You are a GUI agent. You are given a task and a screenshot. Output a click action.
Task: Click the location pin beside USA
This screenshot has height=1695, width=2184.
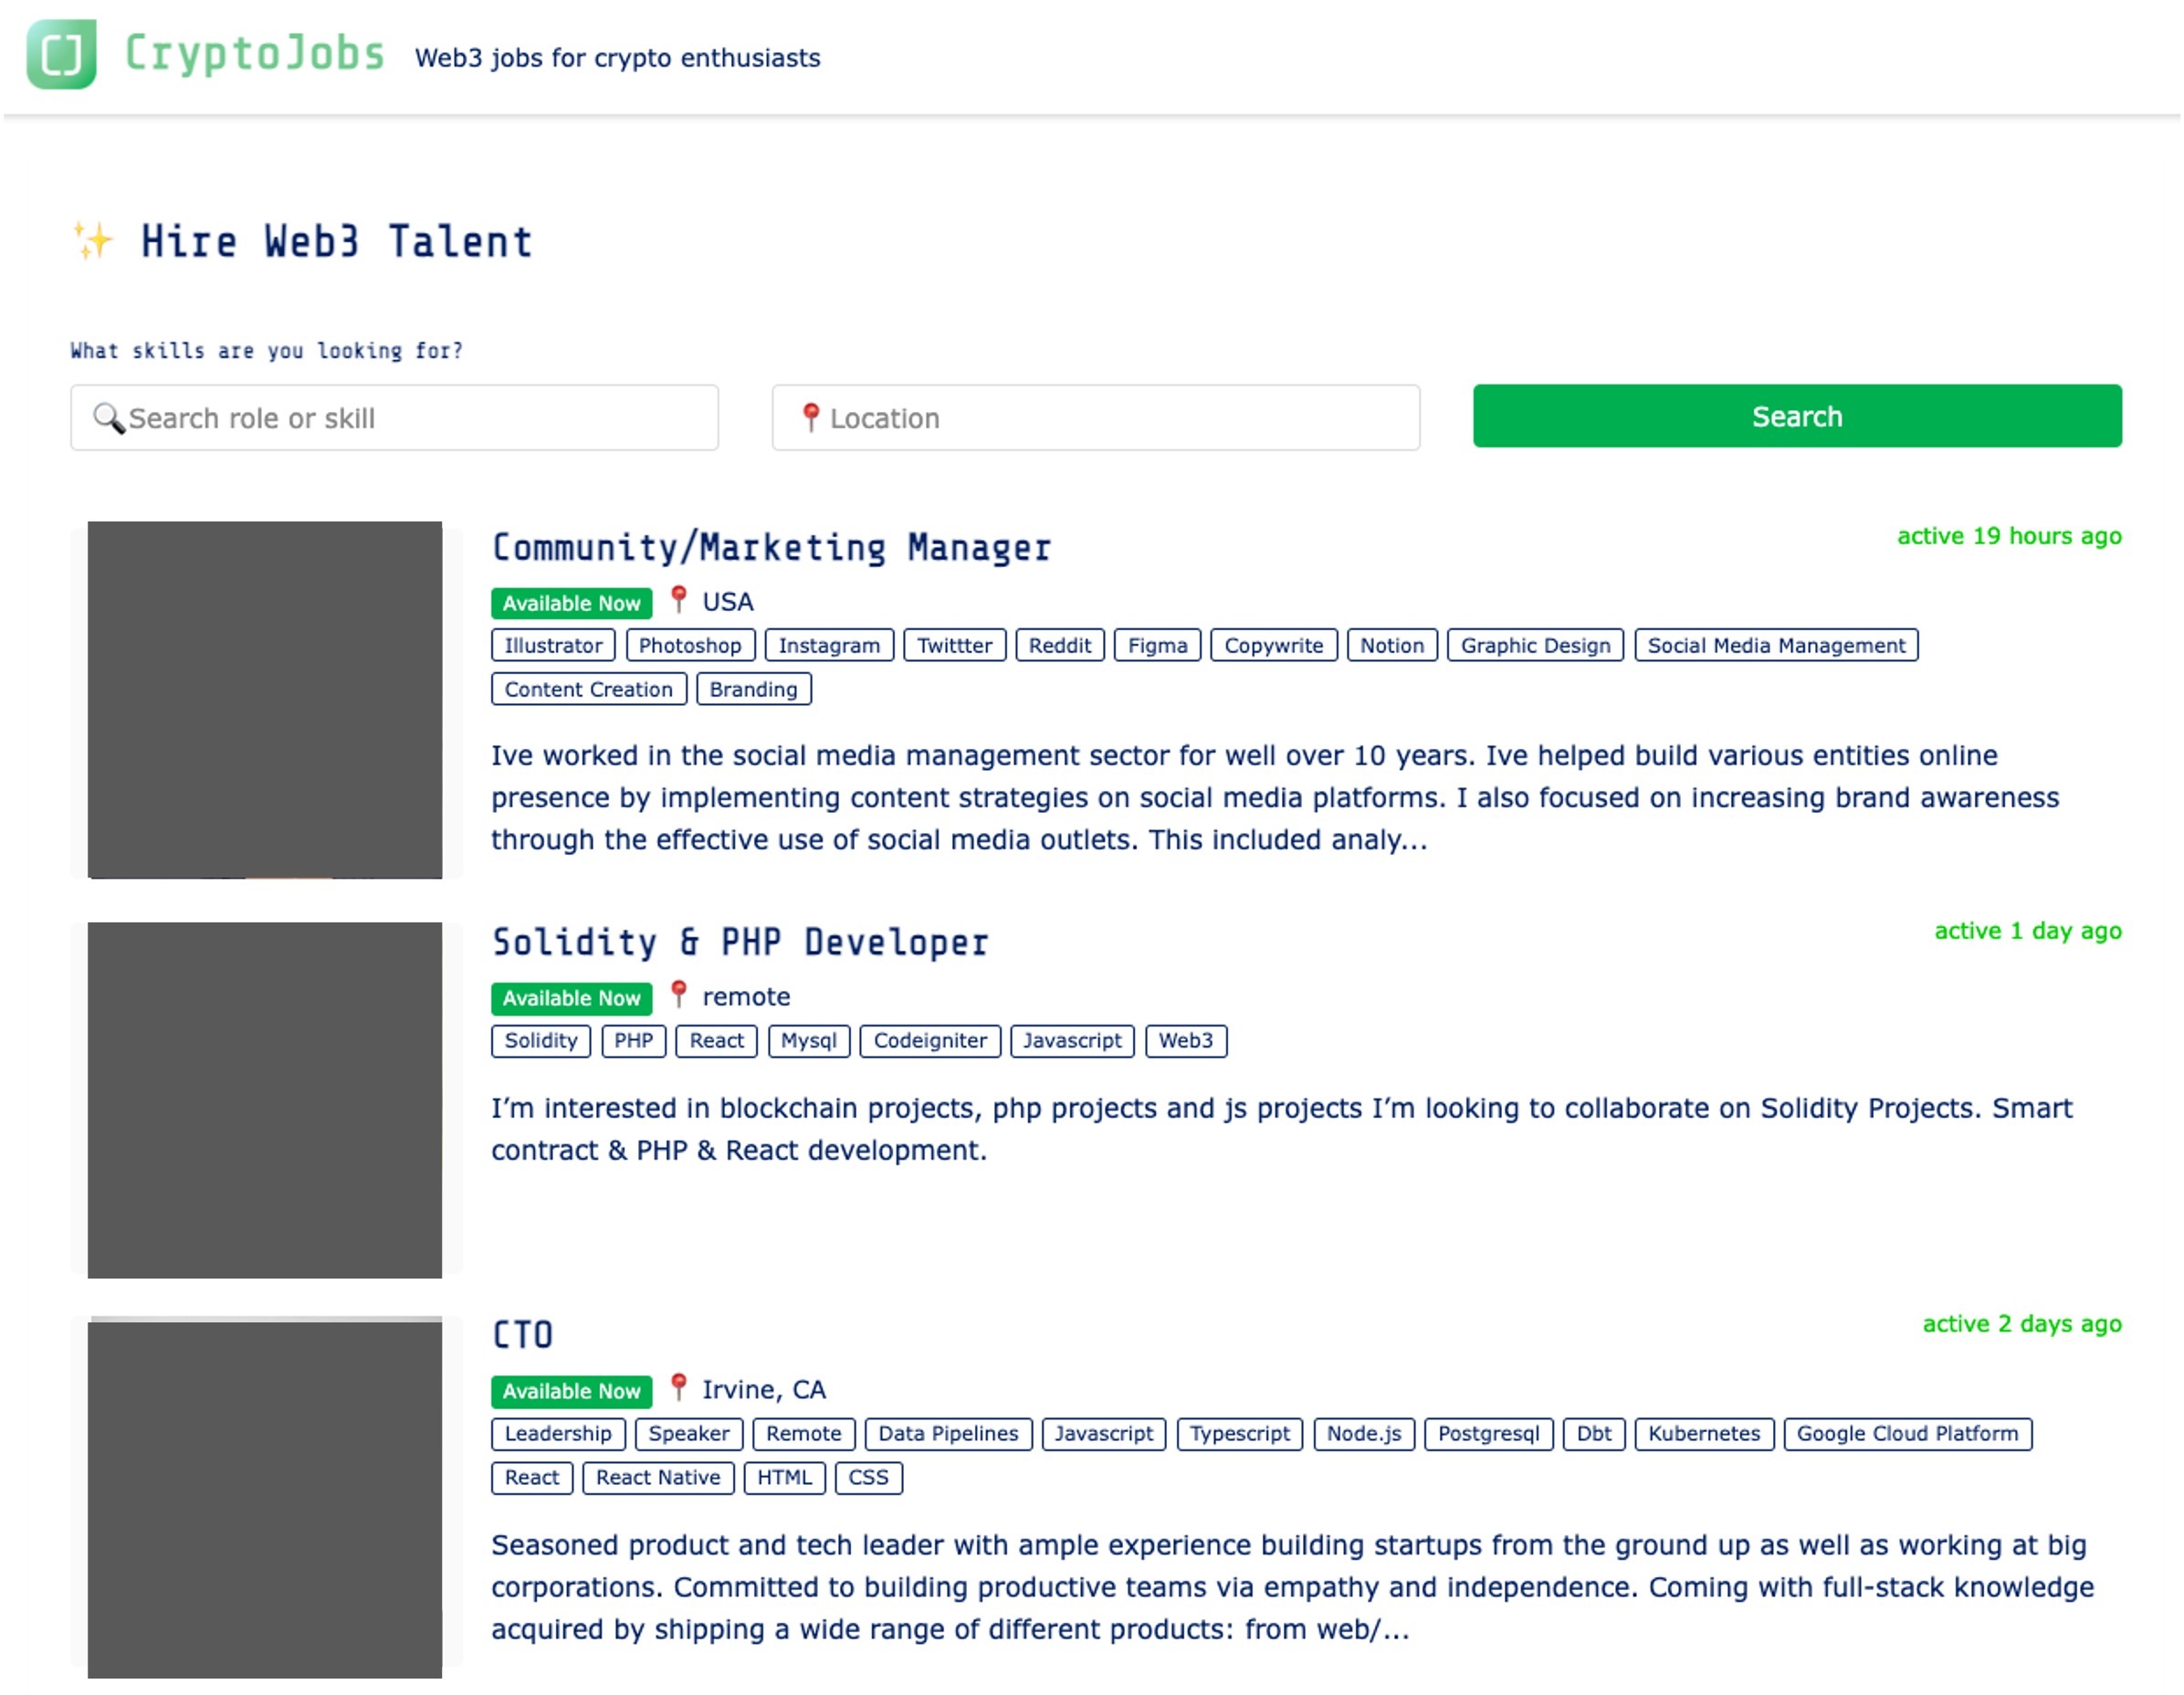click(x=679, y=600)
